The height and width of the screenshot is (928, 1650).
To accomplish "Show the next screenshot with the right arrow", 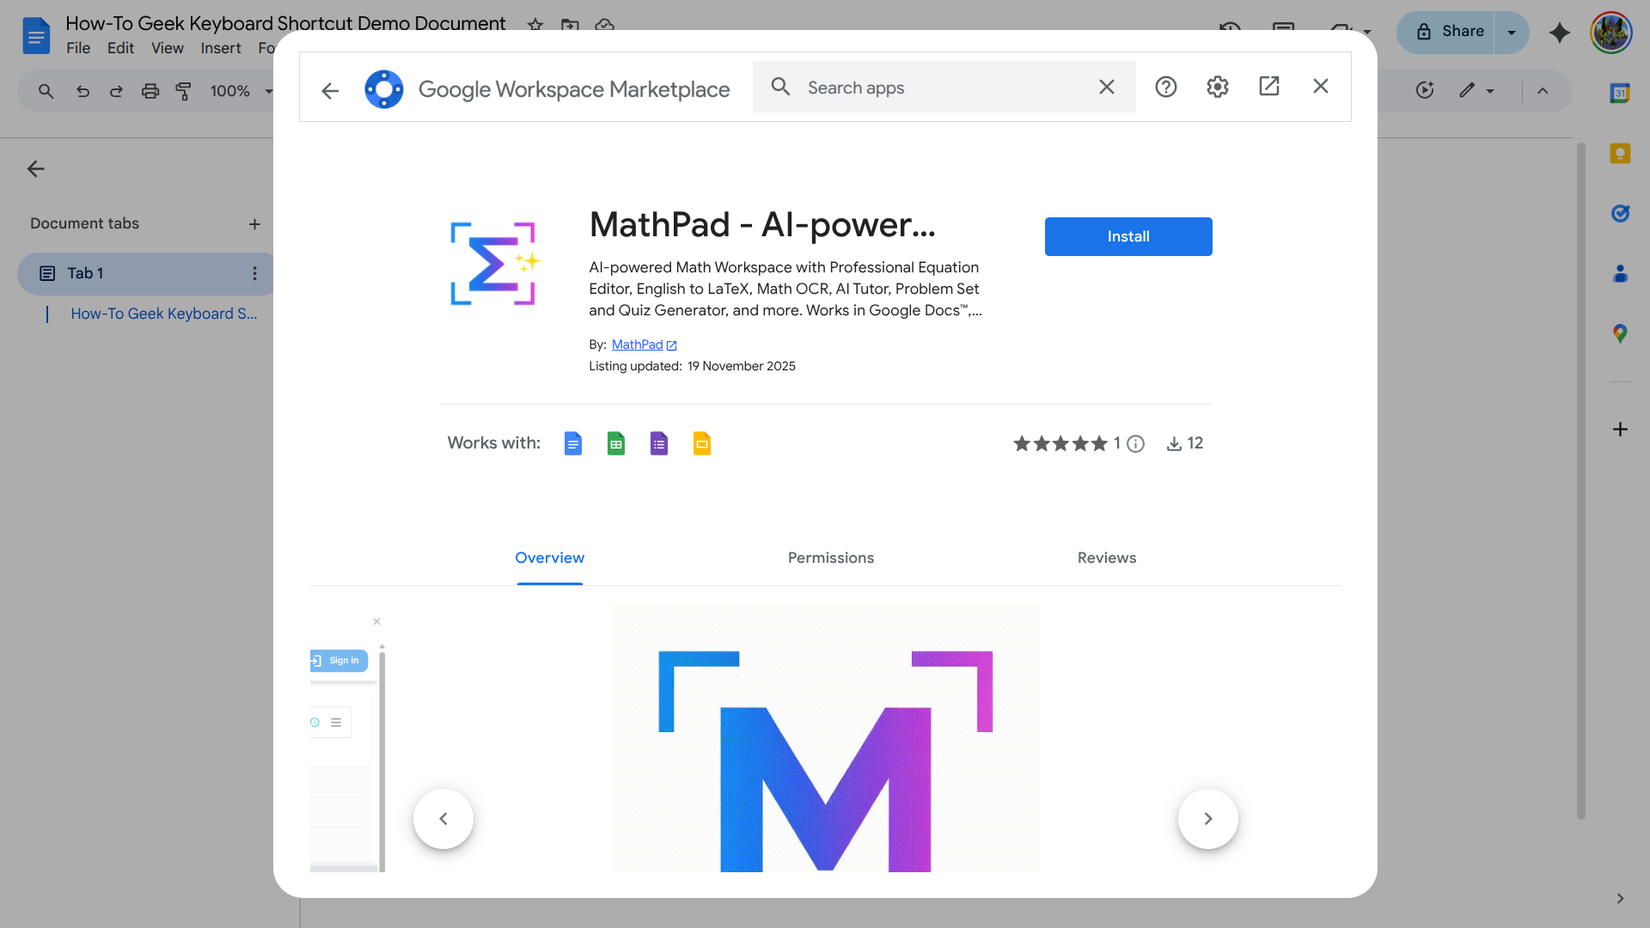I will tap(1207, 818).
